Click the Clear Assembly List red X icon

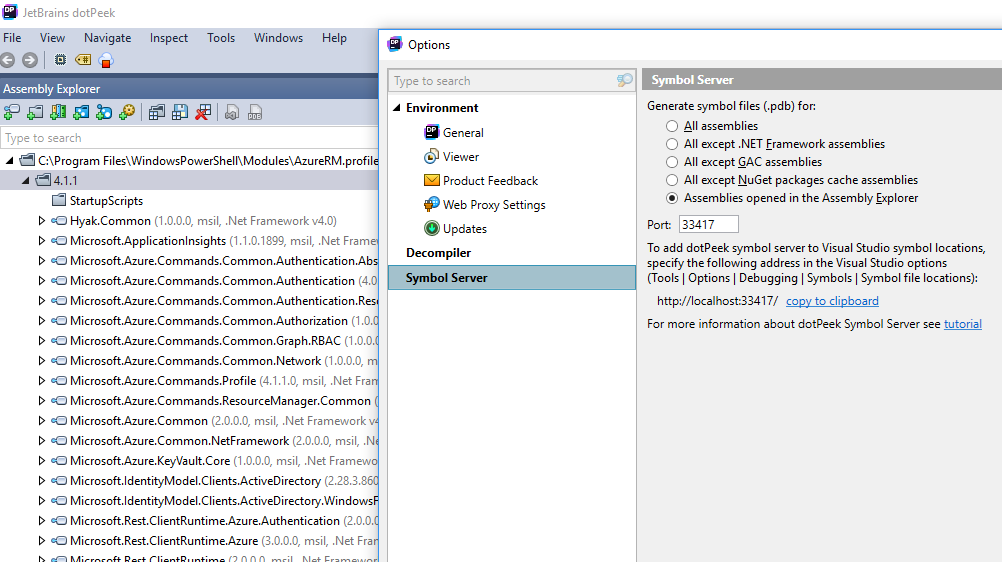click(x=203, y=113)
